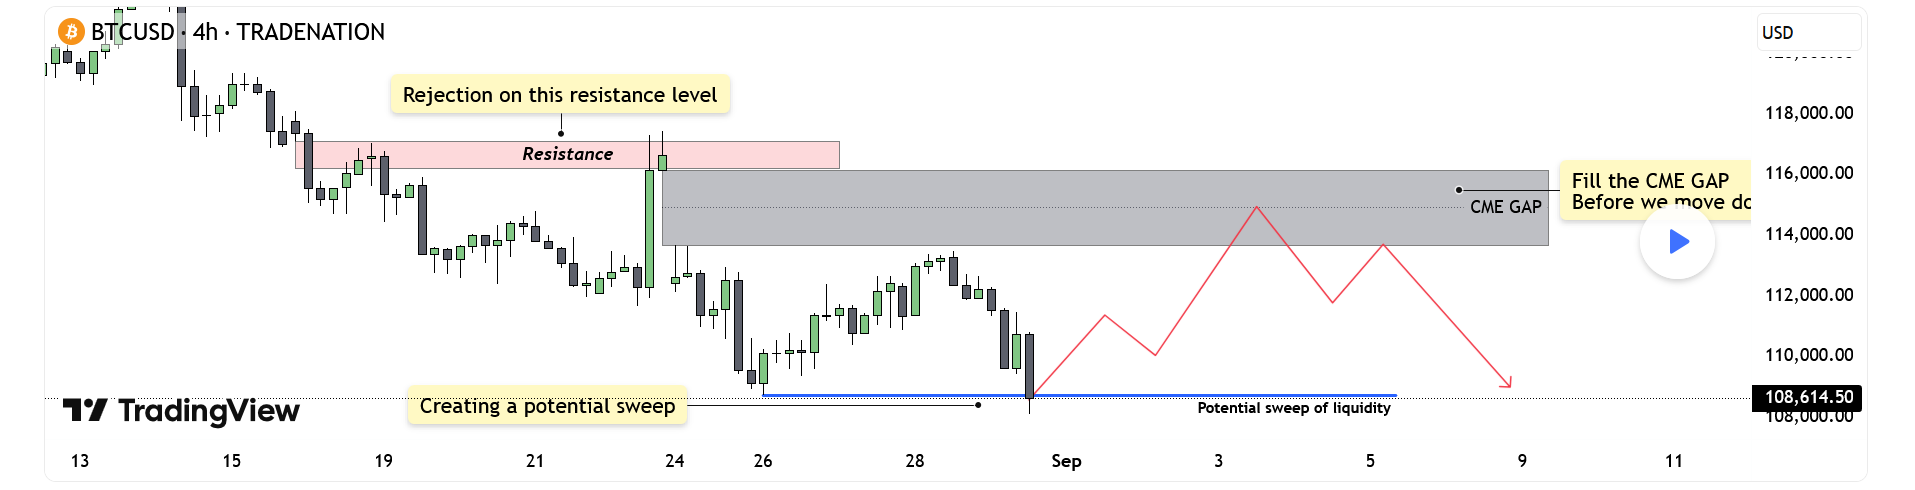
Task: Open the USD currency dropdown
Action: point(1808,32)
